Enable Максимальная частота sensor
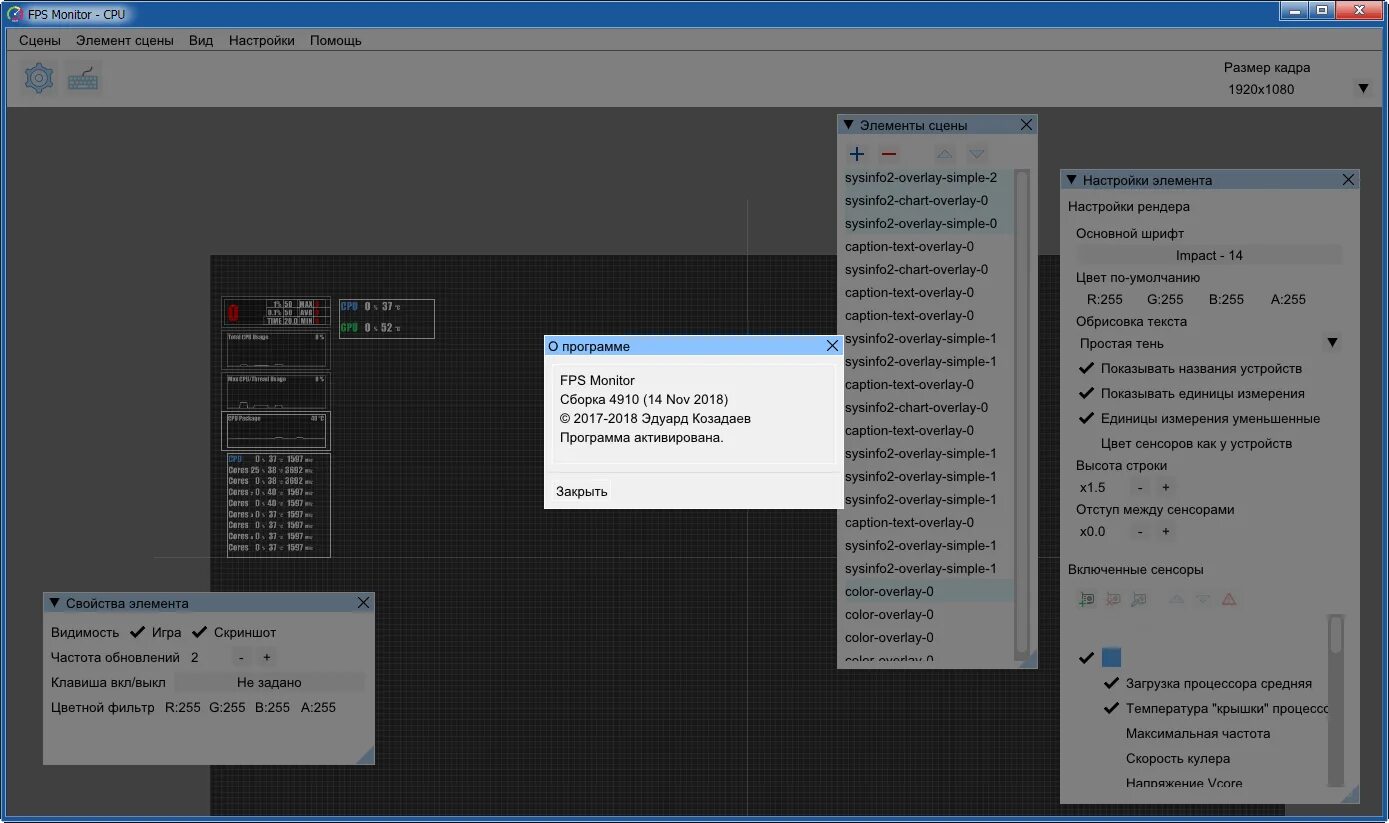This screenshot has width=1389, height=823. point(1111,733)
